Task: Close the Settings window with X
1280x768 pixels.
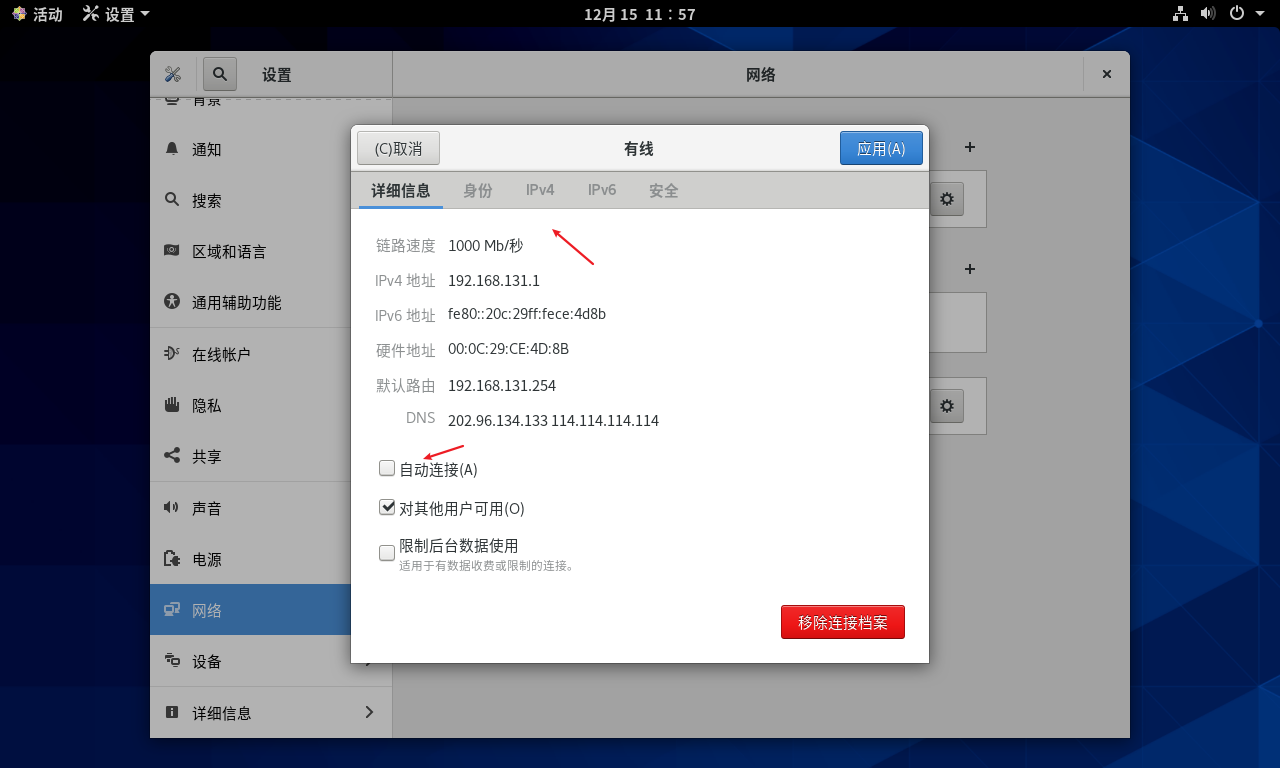Action: pyautogui.click(x=1107, y=74)
